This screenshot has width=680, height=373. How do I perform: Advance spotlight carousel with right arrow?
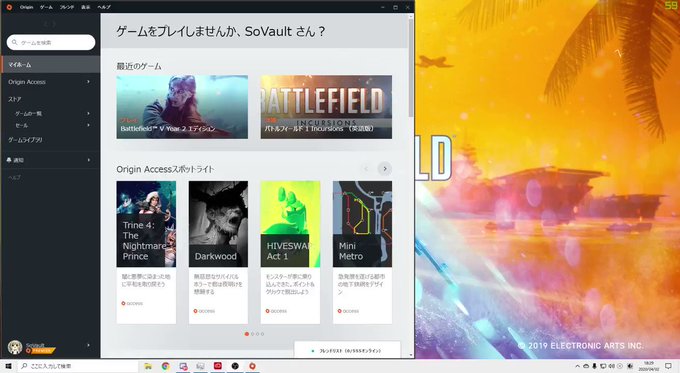click(x=385, y=168)
